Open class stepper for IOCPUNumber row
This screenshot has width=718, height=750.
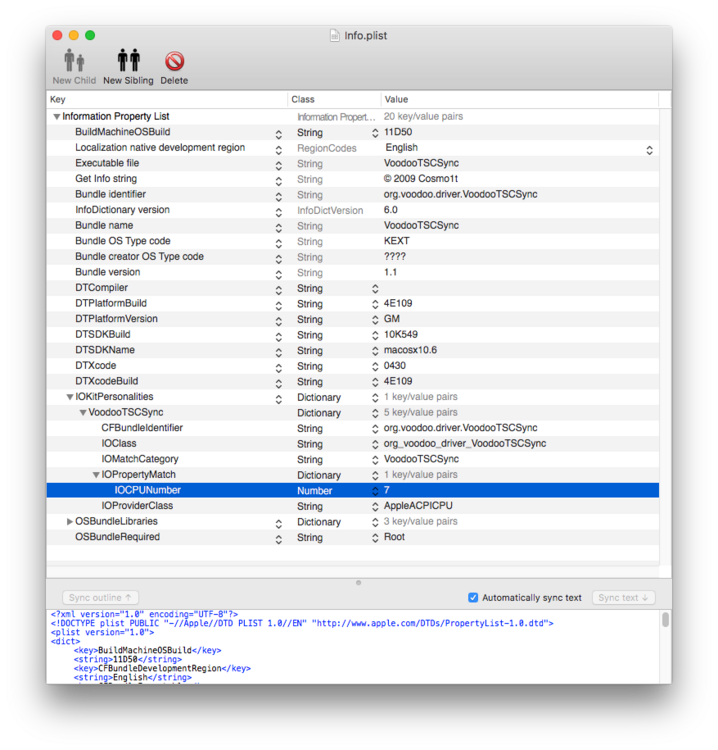point(375,491)
